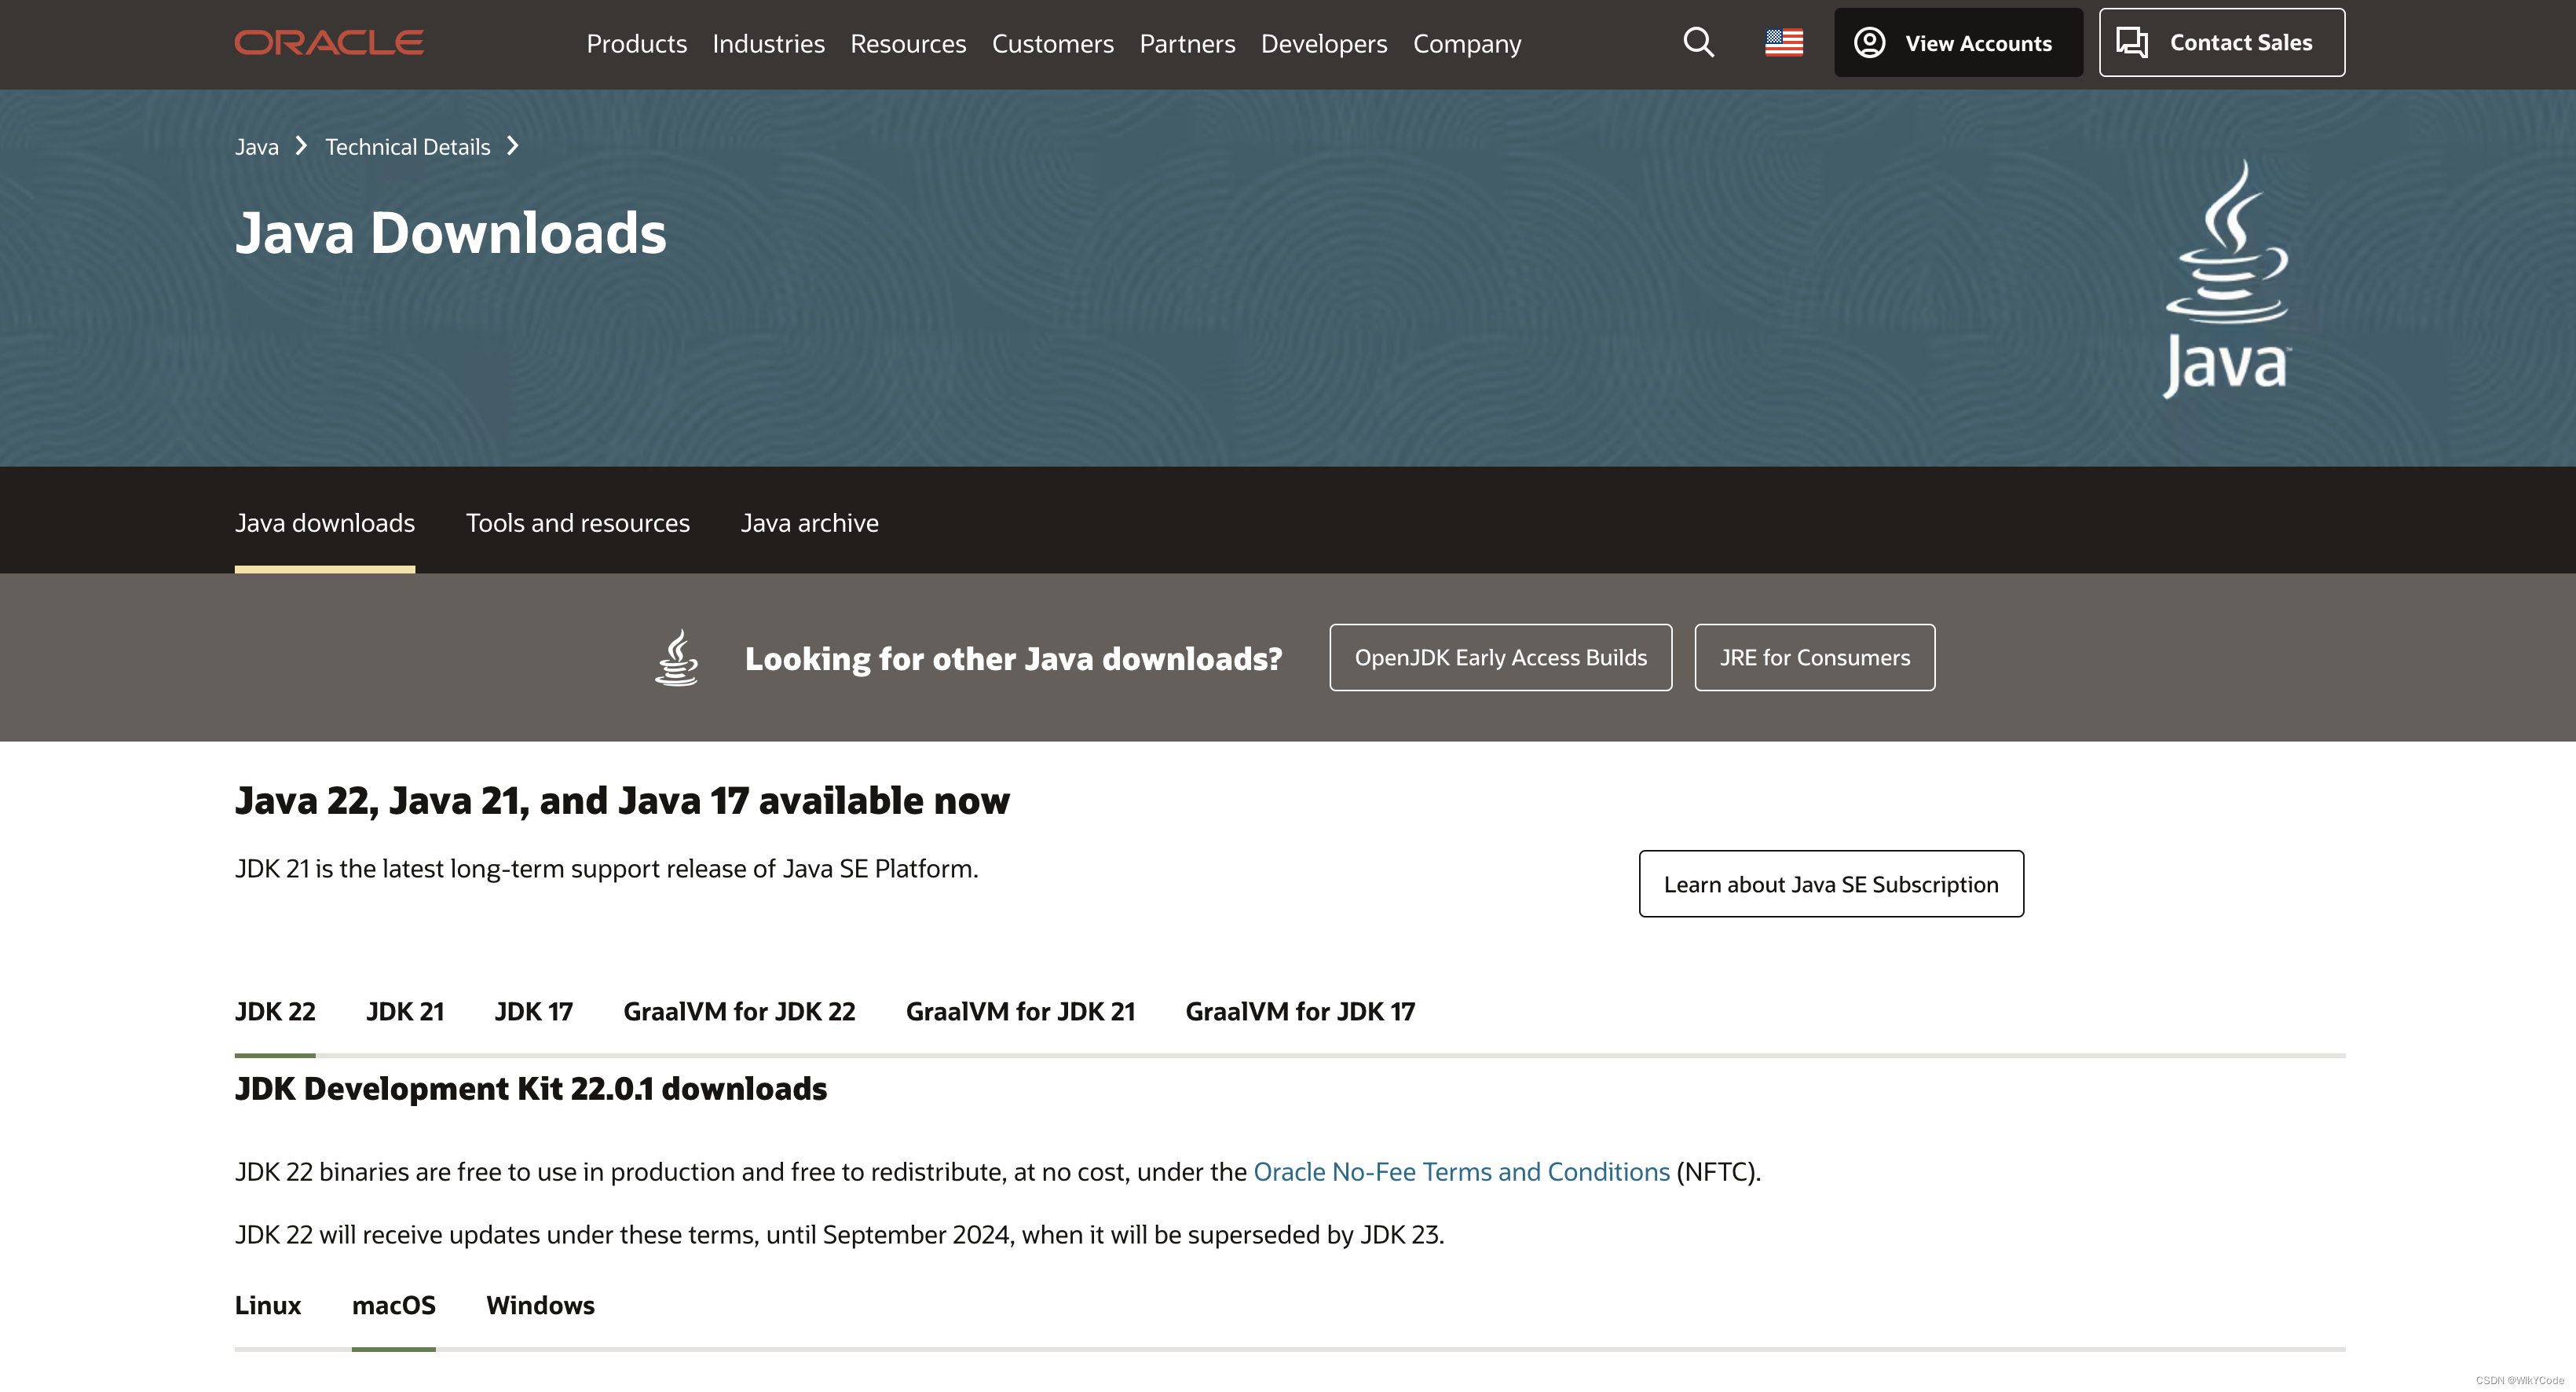Screen dimensions: 2576x1392
Task: Click the US flag country selector
Action: click(x=1784, y=43)
